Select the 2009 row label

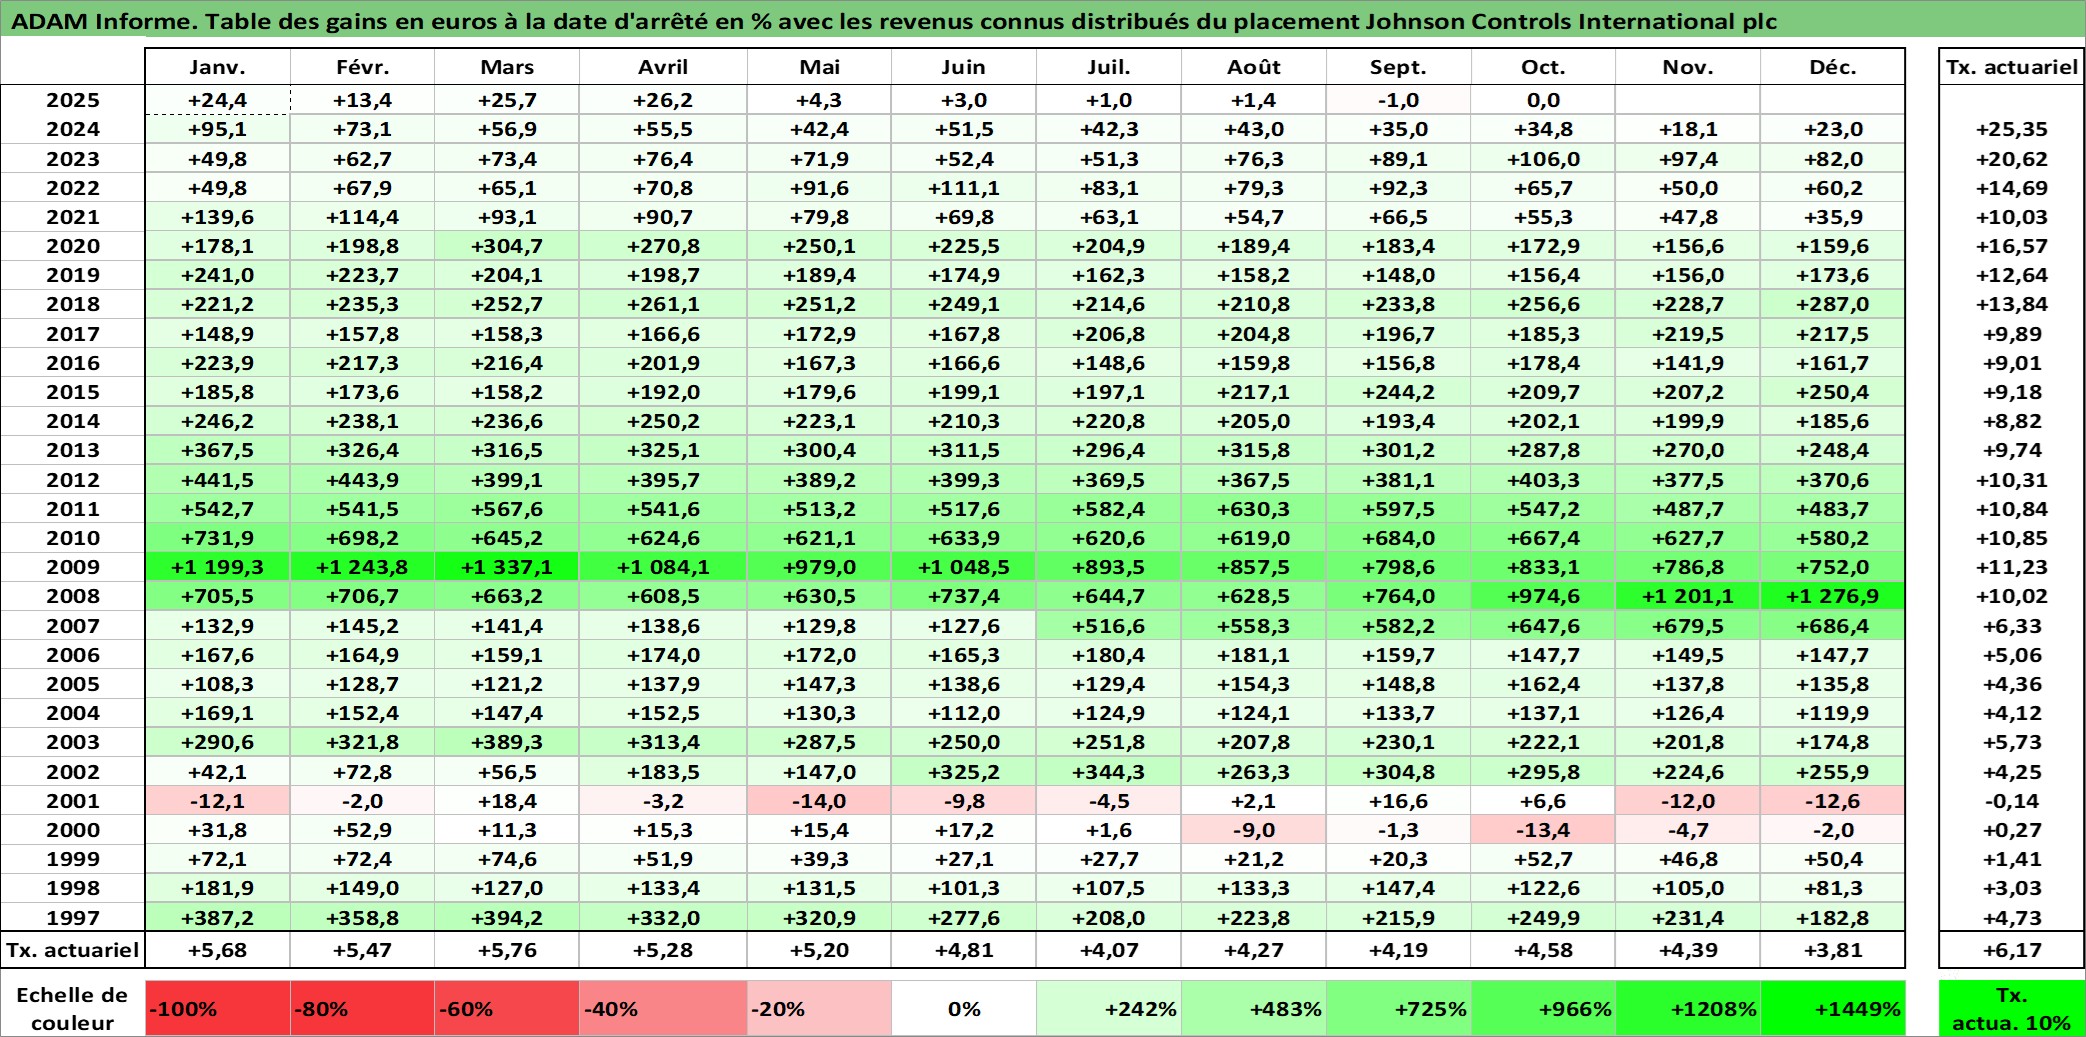[73, 567]
